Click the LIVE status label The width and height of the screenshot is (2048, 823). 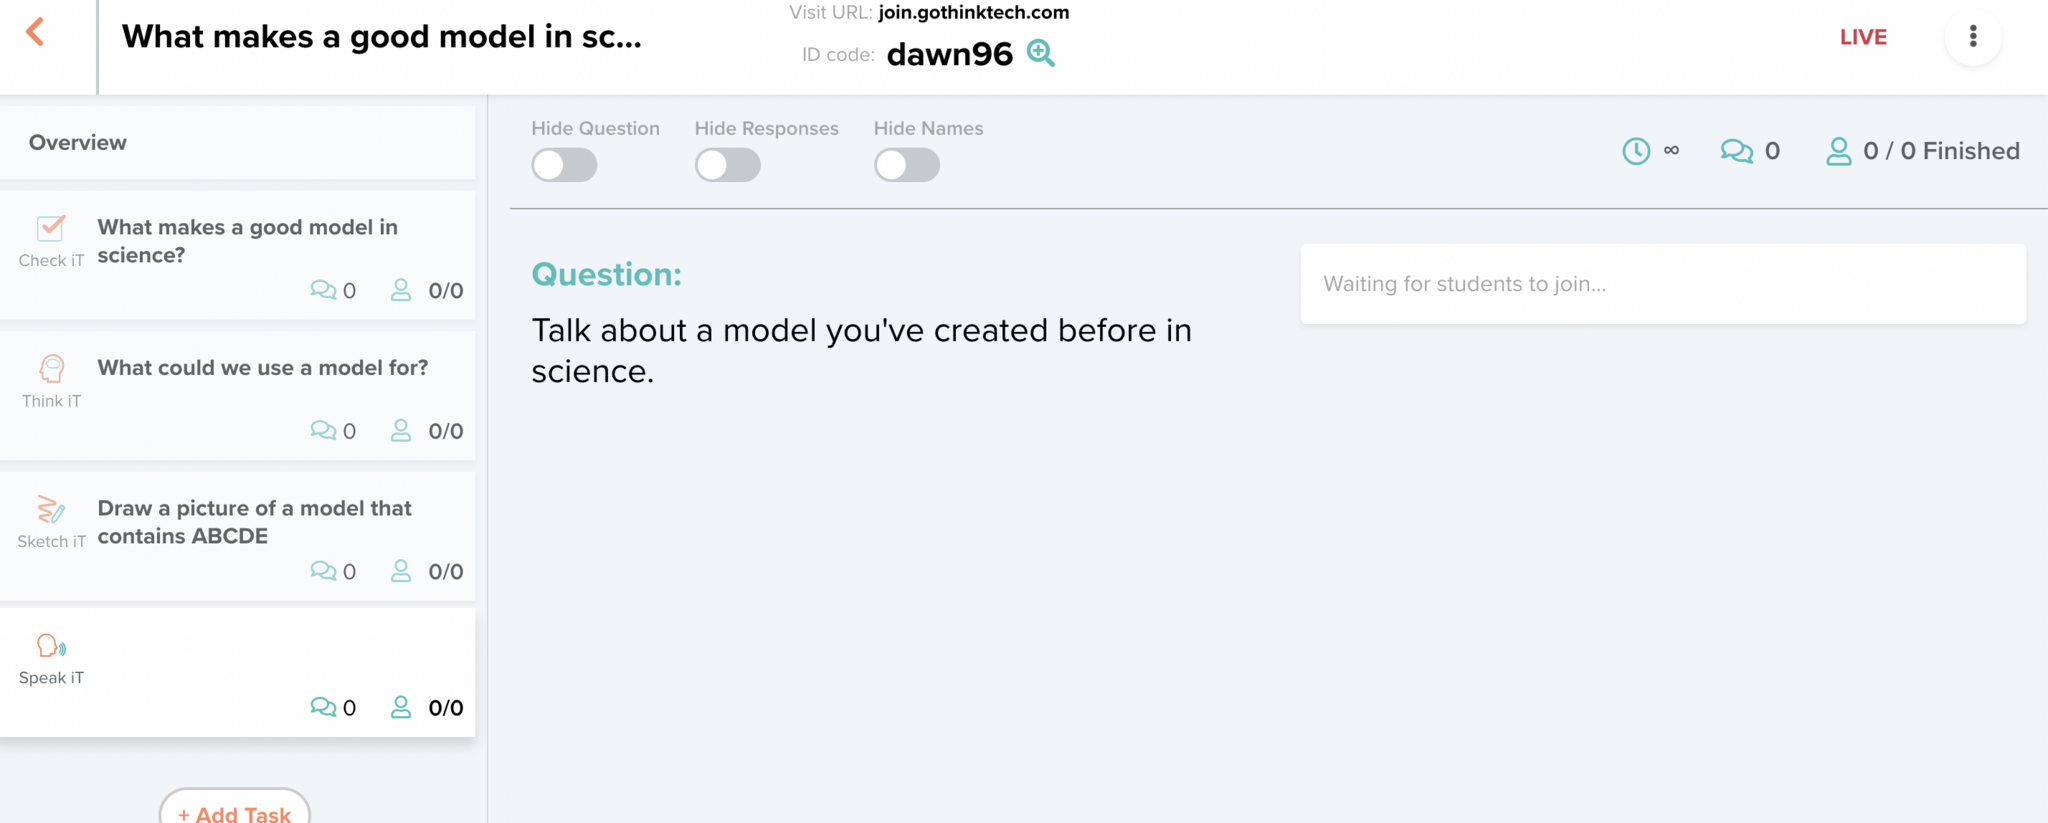[1863, 37]
